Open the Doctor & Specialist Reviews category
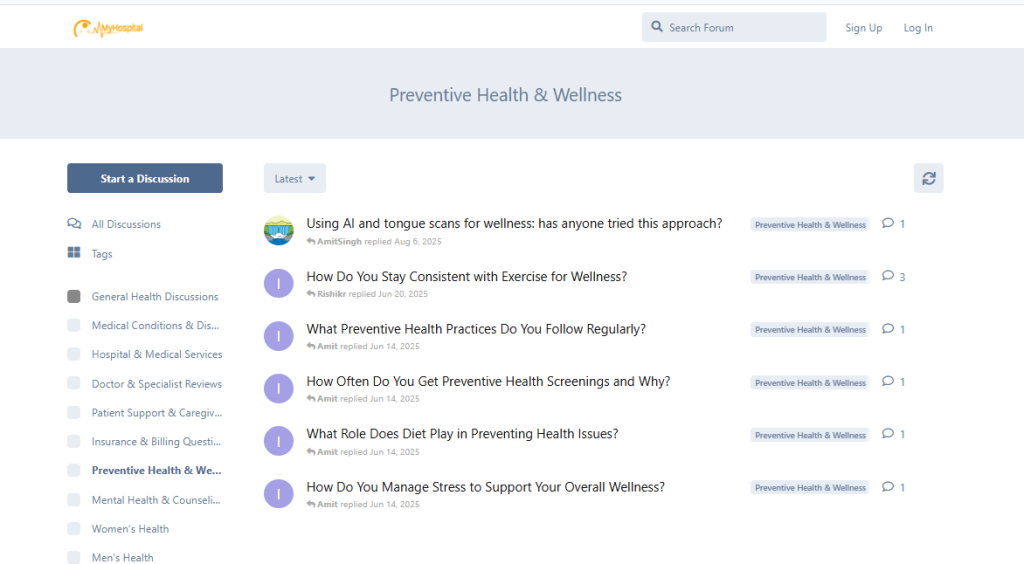This screenshot has height=564, width=1024. click(157, 384)
